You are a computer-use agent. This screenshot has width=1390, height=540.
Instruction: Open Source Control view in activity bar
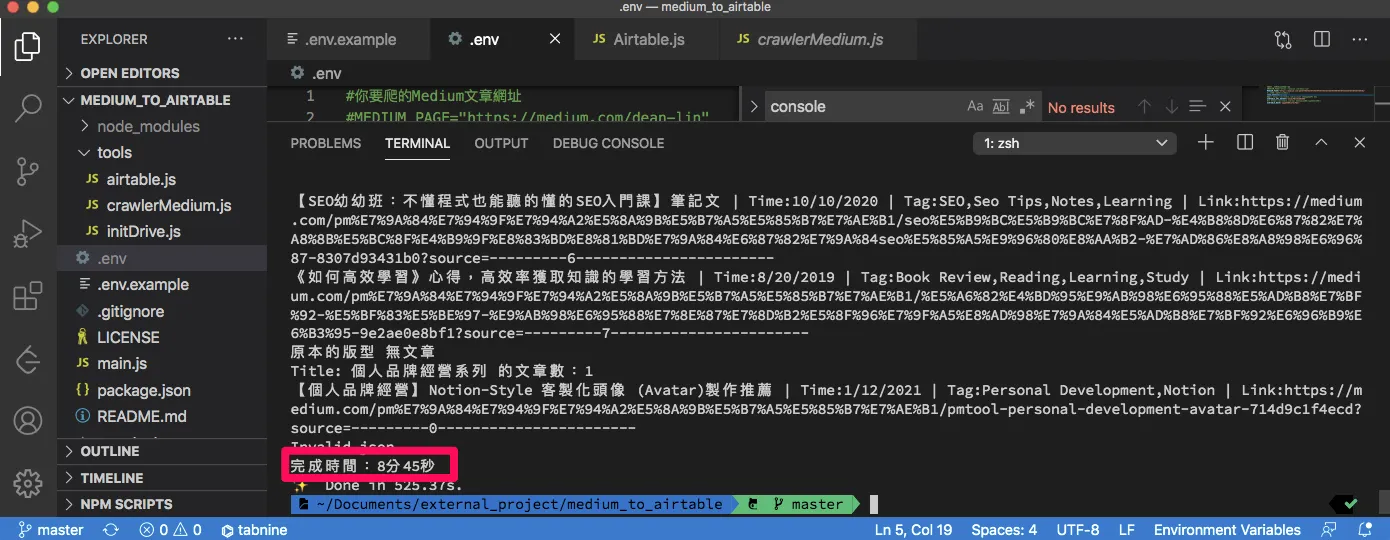click(28, 172)
